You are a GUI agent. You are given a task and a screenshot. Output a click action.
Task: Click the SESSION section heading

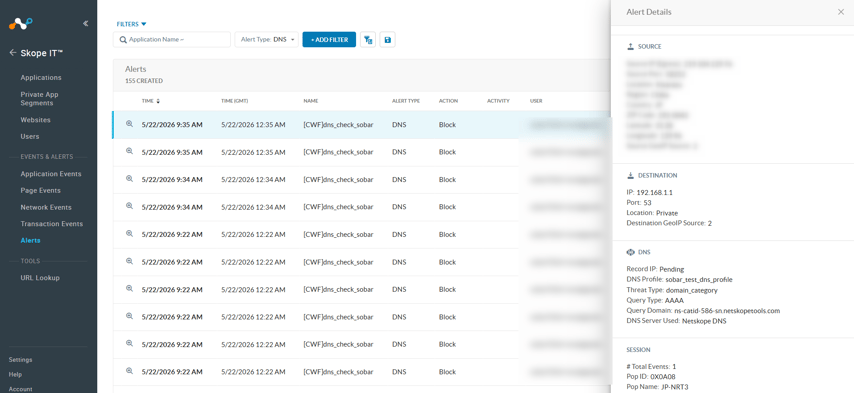pyautogui.click(x=638, y=350)
